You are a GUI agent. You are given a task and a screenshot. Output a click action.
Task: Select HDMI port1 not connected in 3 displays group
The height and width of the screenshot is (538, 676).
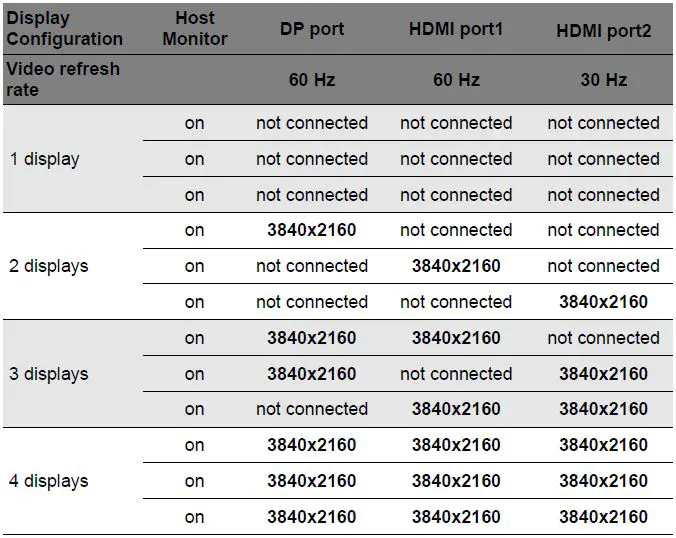pyautogui.click(x=456, y=374)
